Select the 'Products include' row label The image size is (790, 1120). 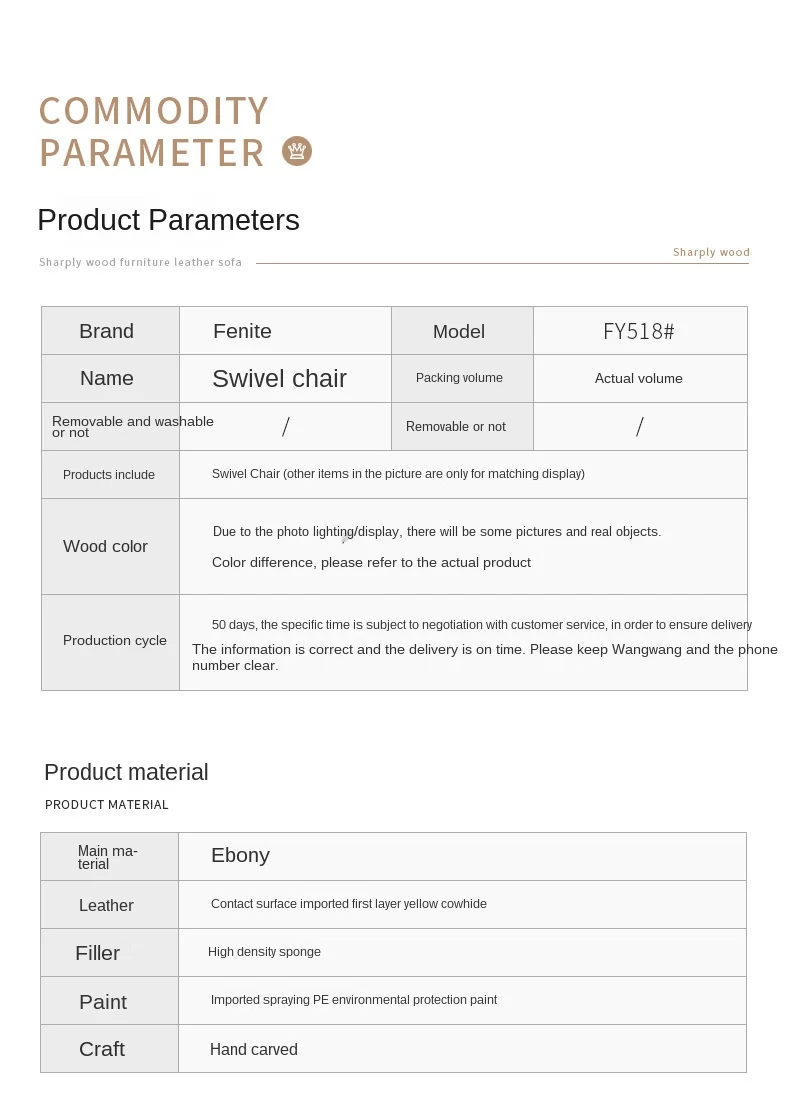click(109, 475)
